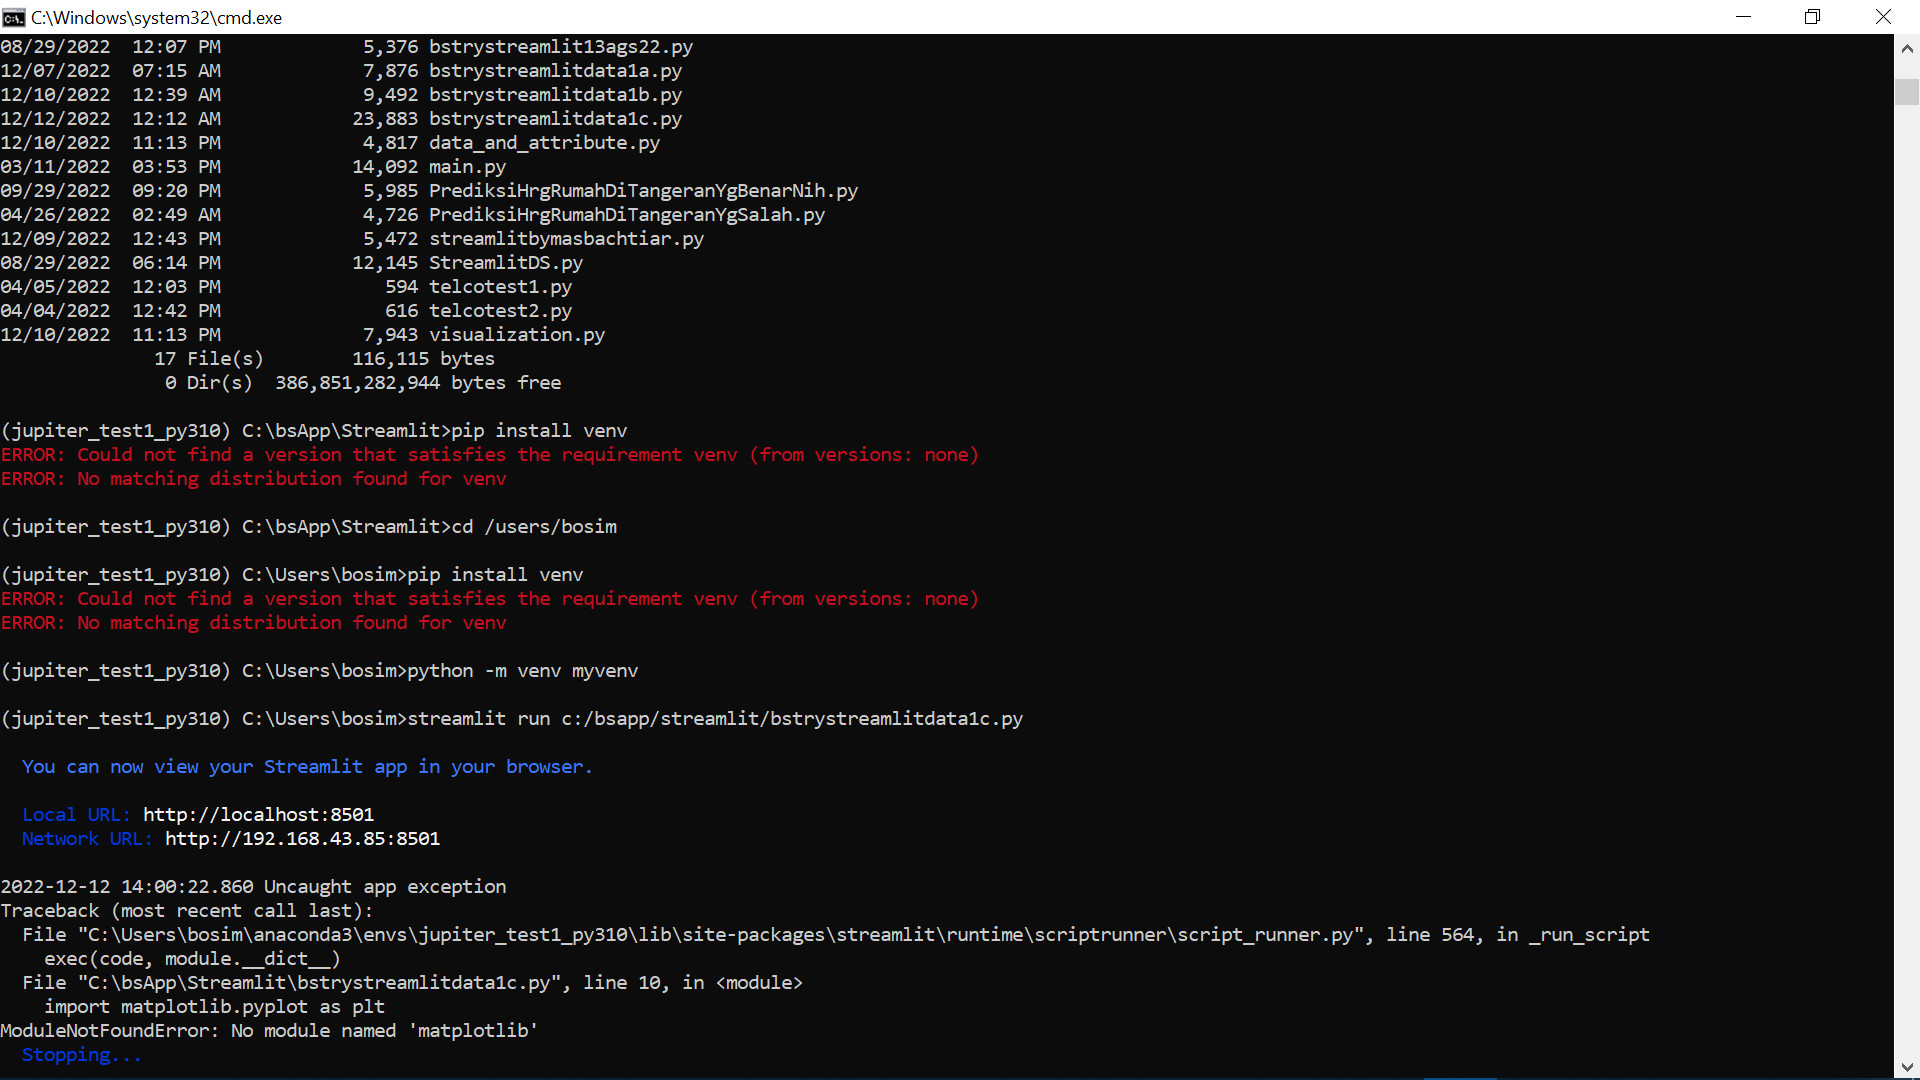
Task: Click the scrollbar down arrow
Action: (x=1906, y=1067)
